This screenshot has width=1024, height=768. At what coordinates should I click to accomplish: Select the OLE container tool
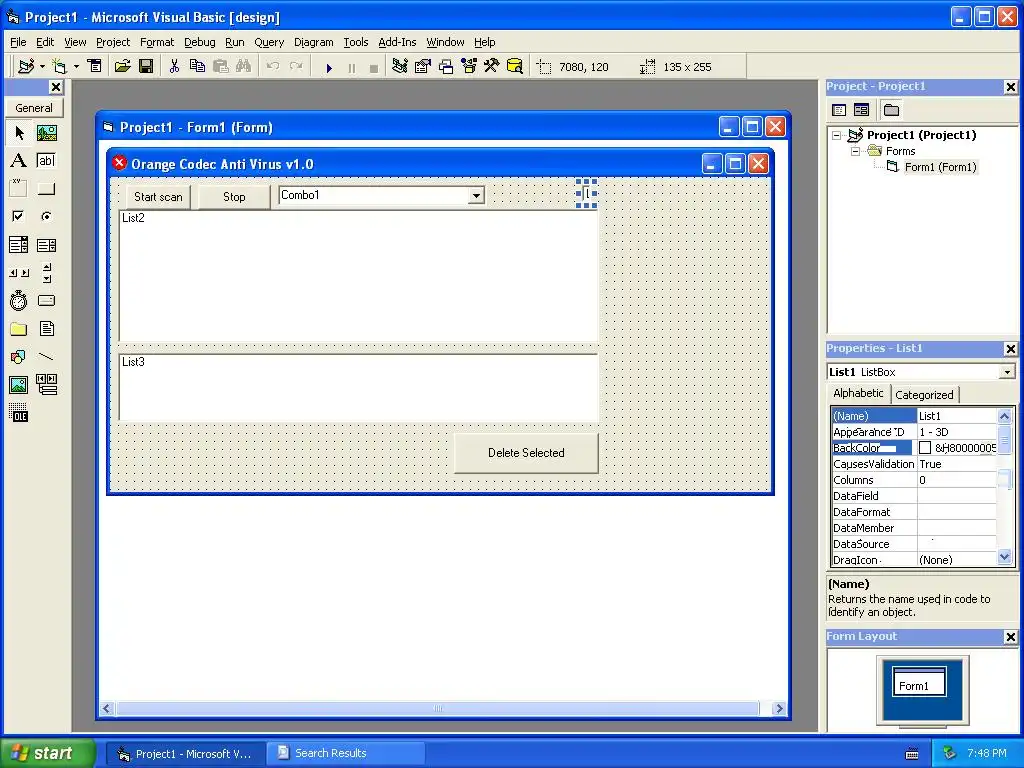pos(19,413)
